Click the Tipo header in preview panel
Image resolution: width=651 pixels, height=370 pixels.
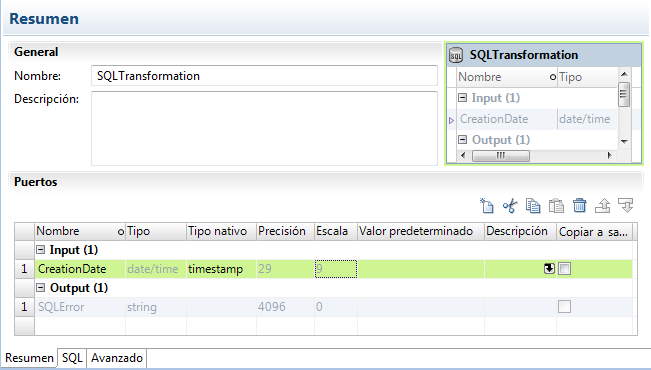pos(587,77)
